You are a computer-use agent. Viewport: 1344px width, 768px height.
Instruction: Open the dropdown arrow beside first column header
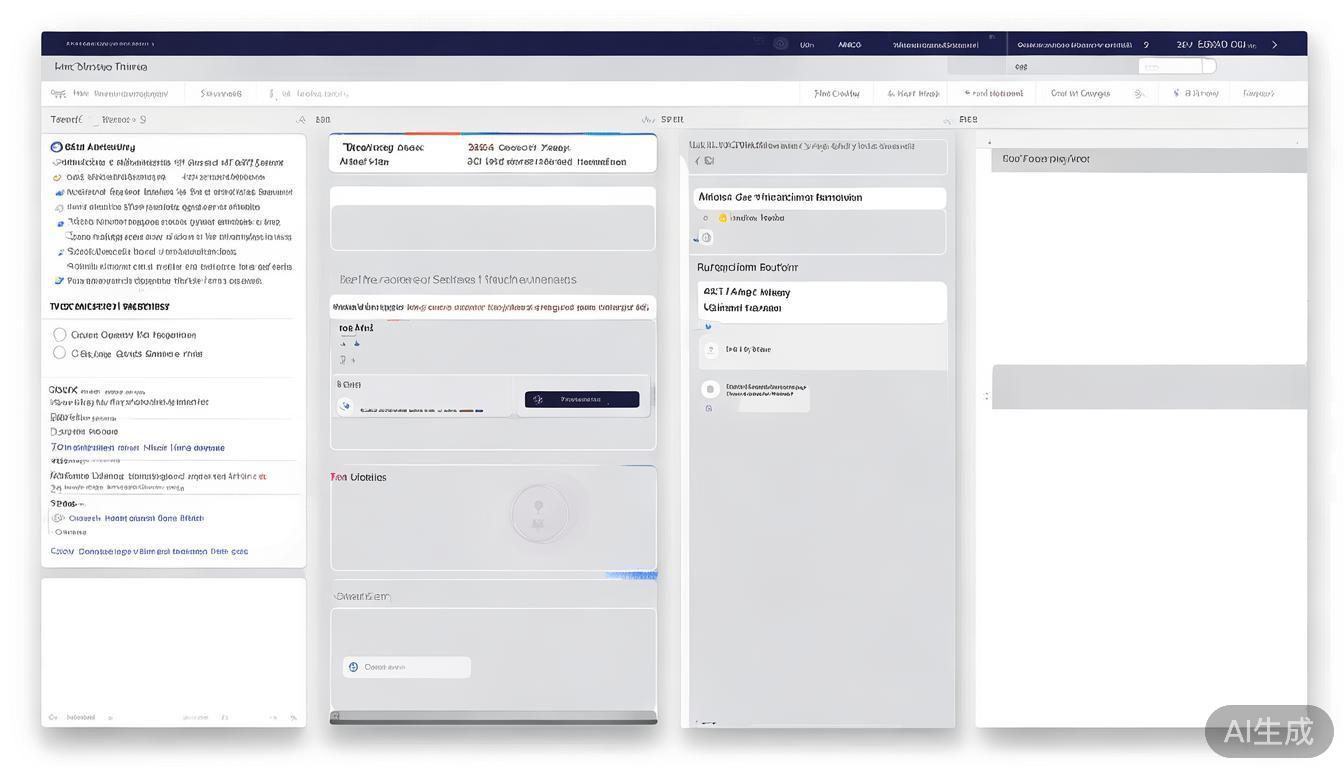pyautogui.click(x=300, y=120)
